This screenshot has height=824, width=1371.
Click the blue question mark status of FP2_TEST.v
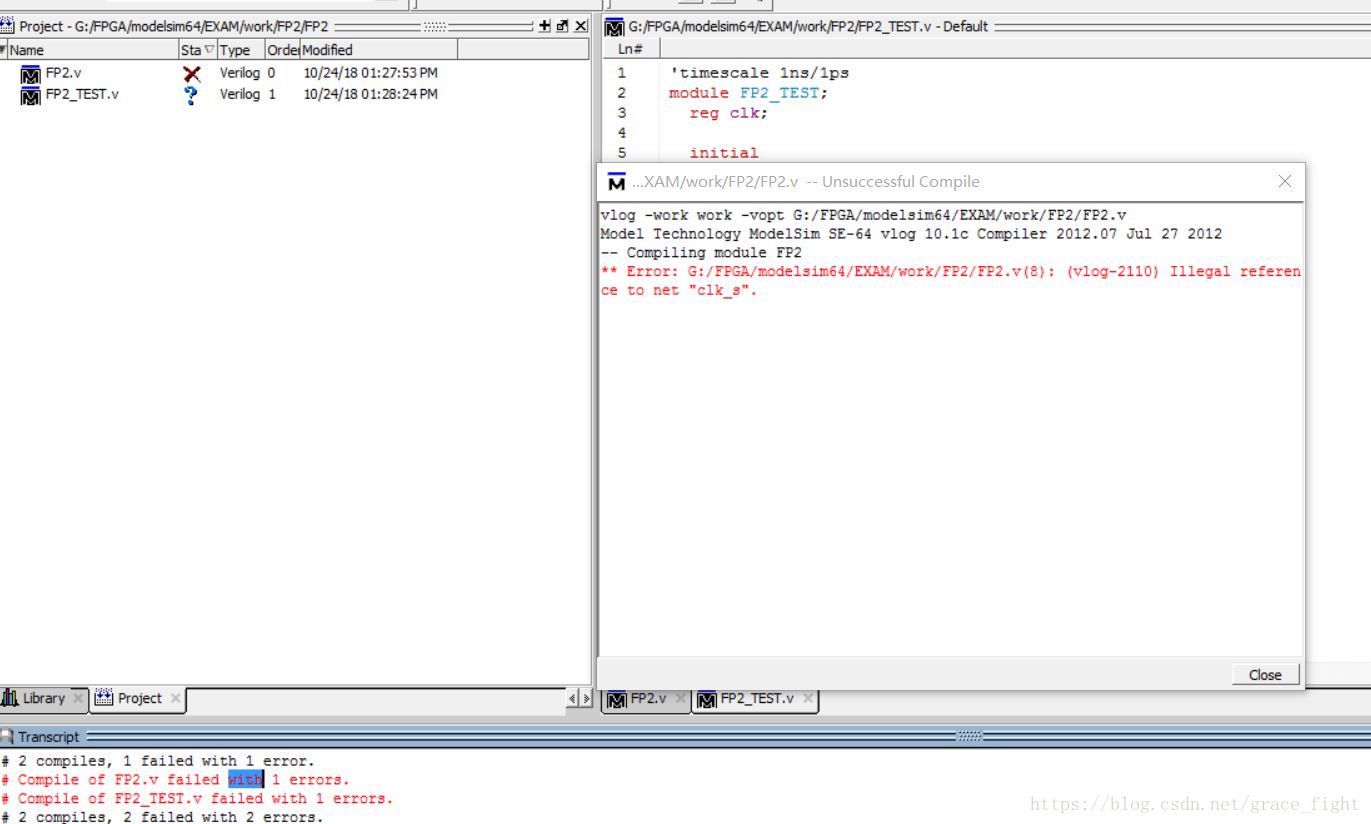192,95
